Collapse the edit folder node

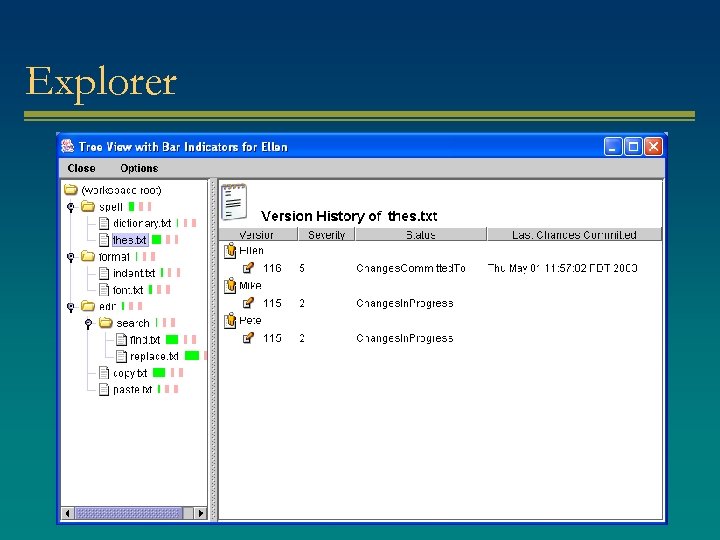(x=71, y=306)
